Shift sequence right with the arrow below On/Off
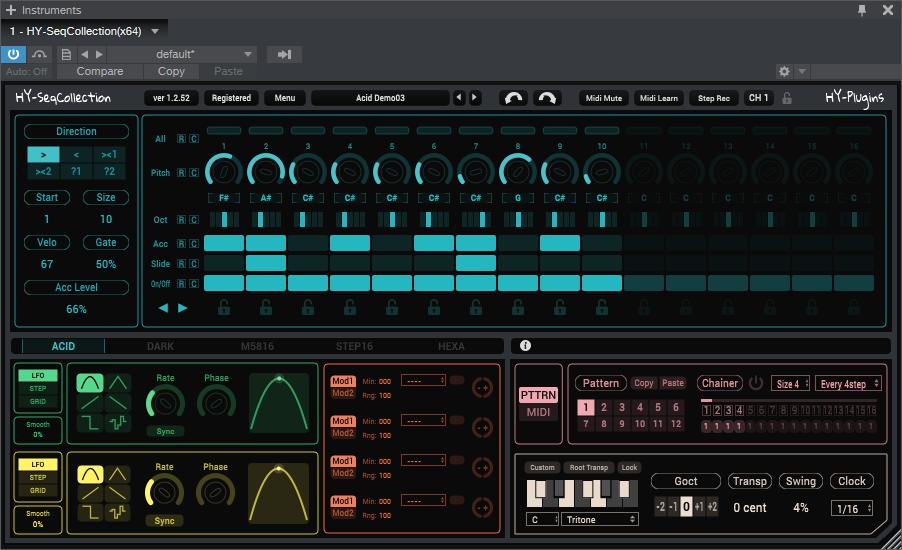The height and width of the screenshot is (550, 902). (182, 308)
